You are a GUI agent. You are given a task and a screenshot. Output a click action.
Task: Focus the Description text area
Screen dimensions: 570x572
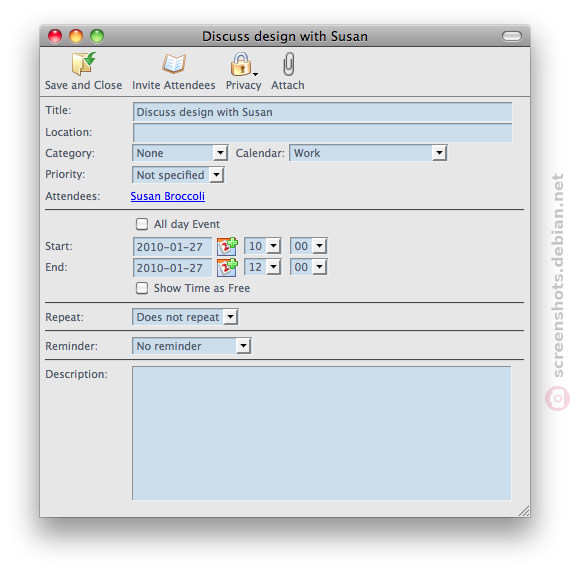322,433
